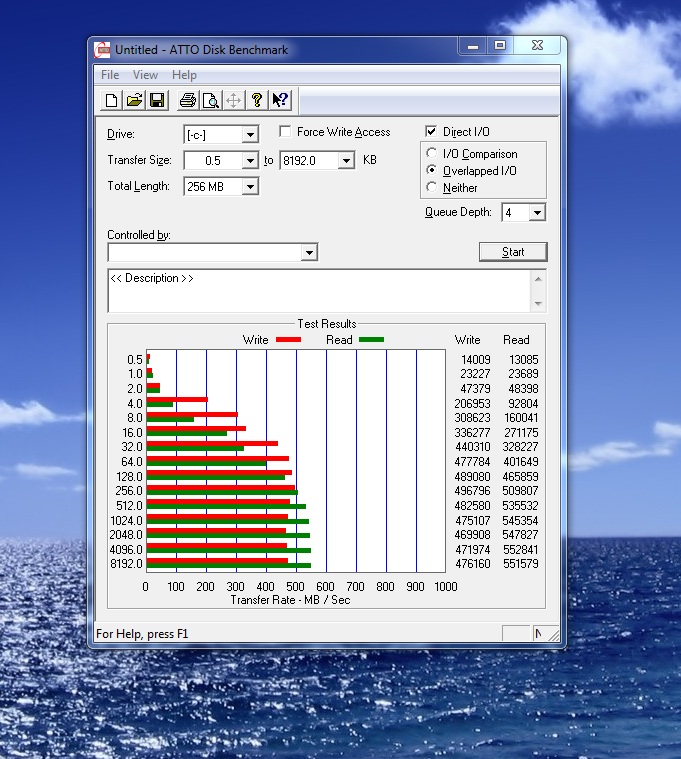Screen dimensions: 681x759
Task: Click read value 551579 for 8192.0 row
Action: 520,564
